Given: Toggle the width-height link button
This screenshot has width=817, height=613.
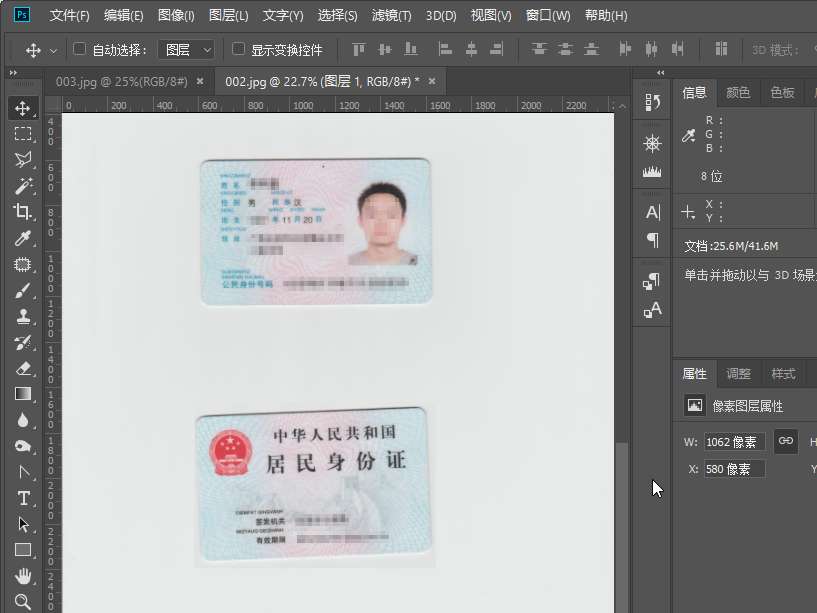Looking at the screenshot, I should click(786, 441).
